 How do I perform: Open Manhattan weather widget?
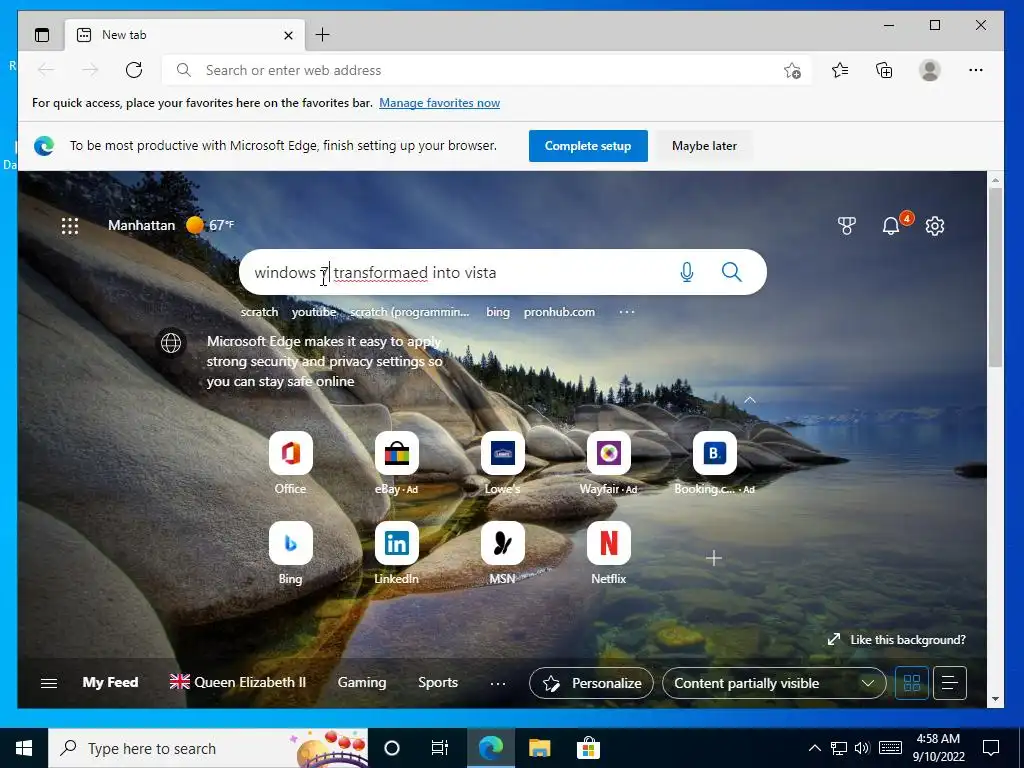point(170,225)
